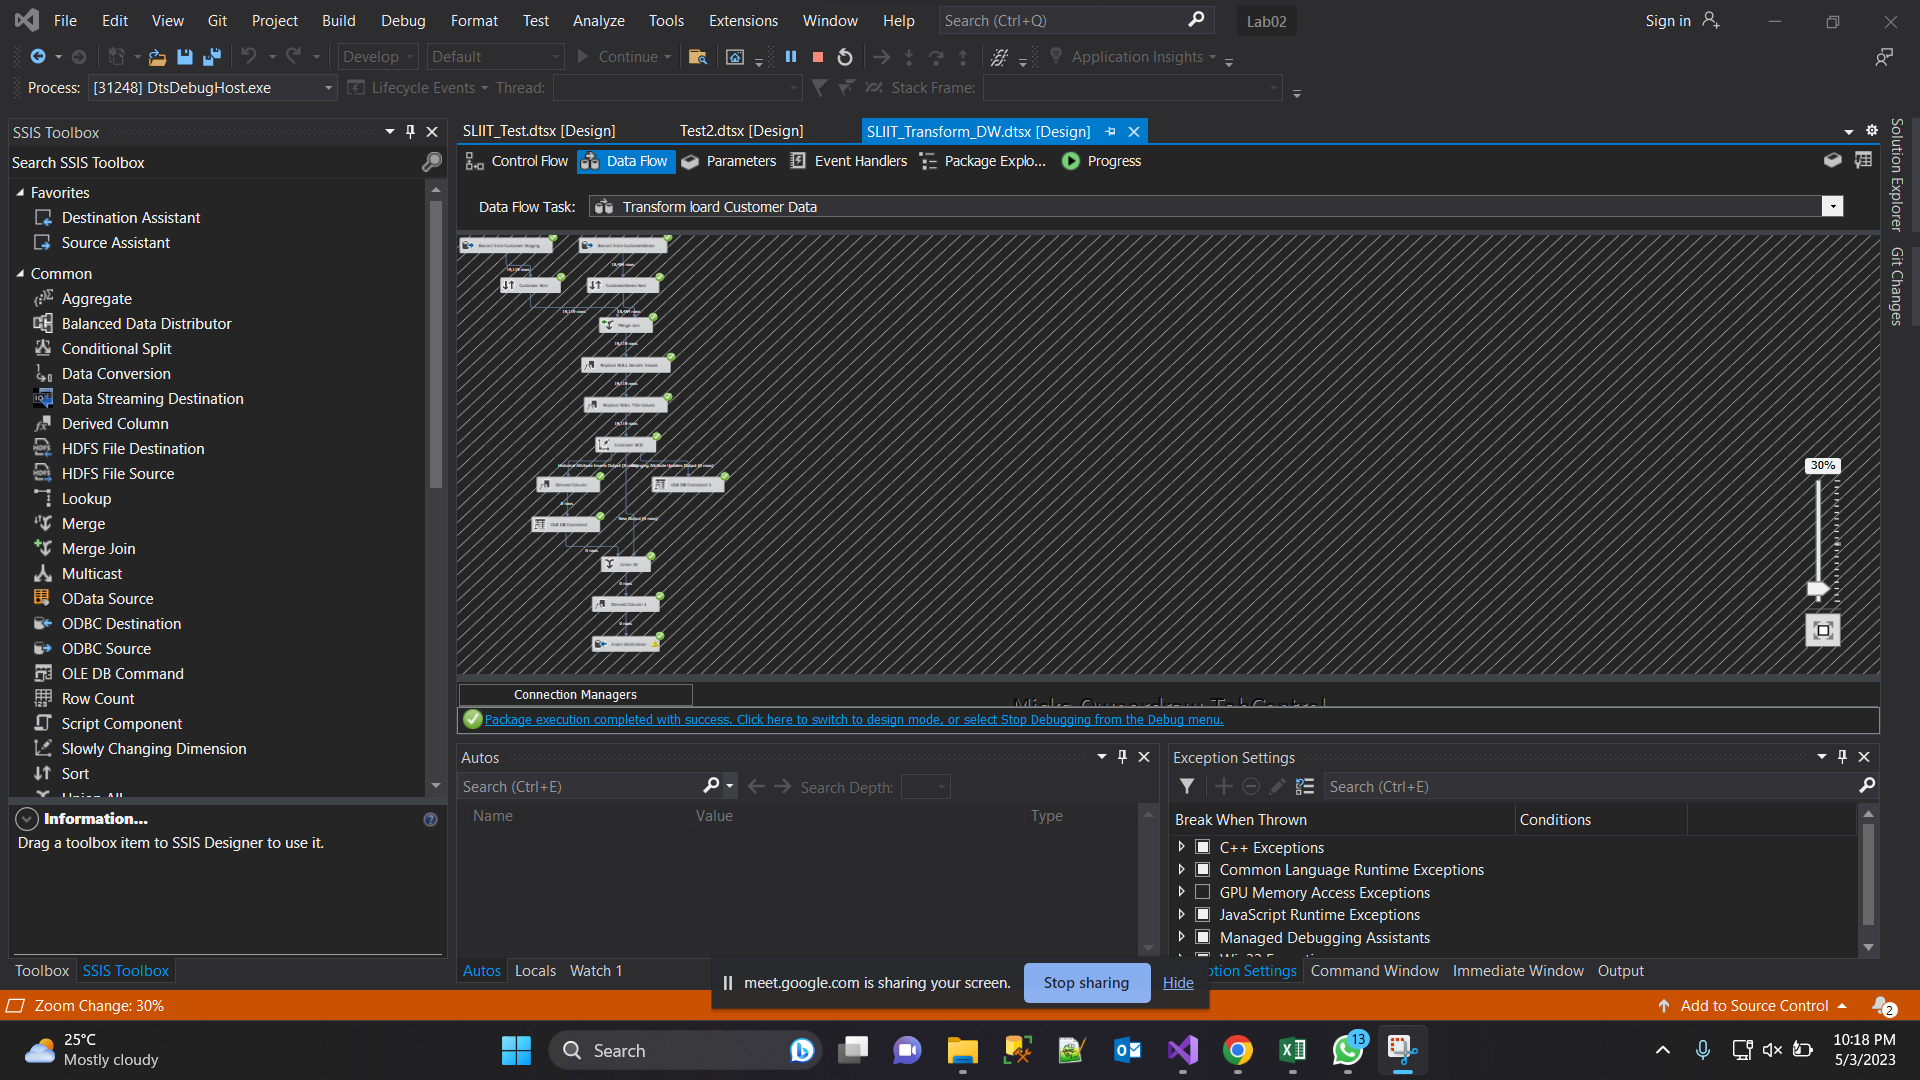Open the Data Flow Task dropdown

point(1834,206)
